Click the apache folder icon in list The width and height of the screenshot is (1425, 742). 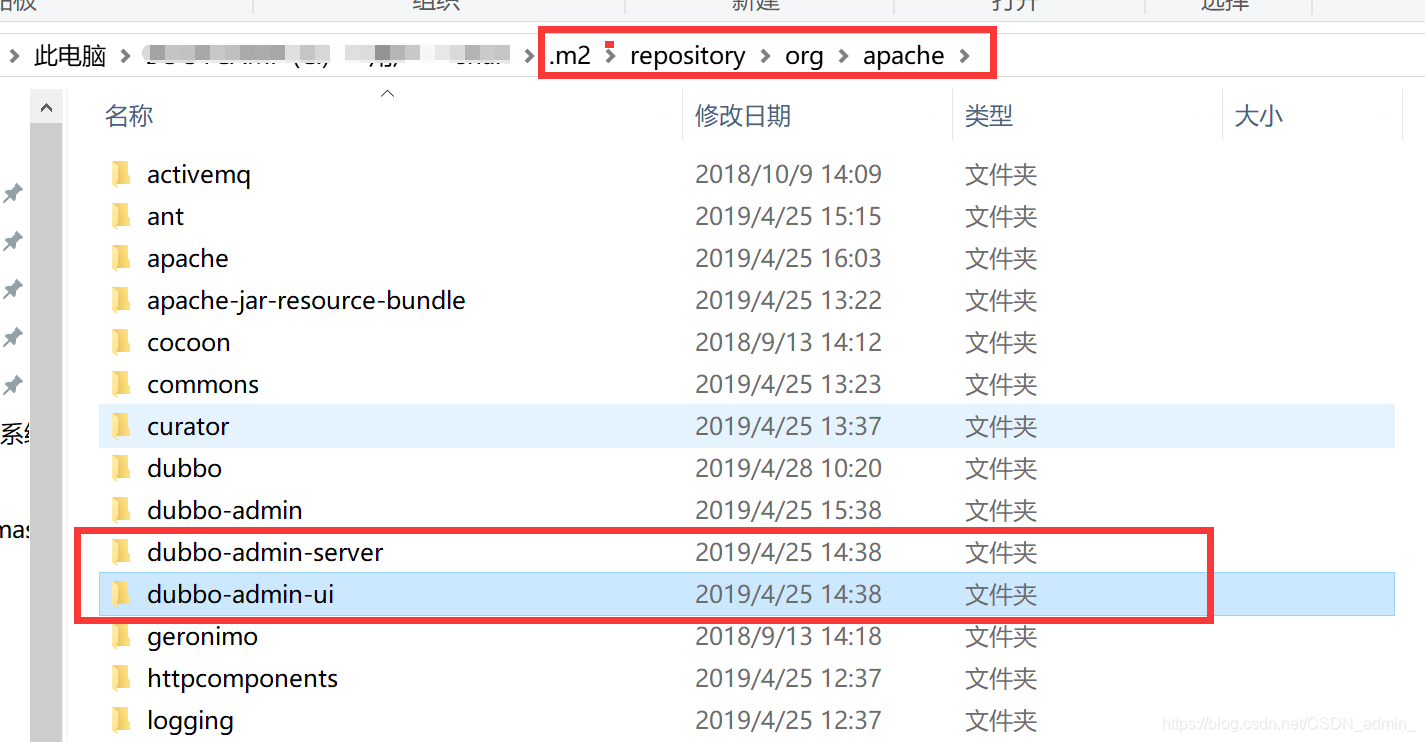[121, 259]
